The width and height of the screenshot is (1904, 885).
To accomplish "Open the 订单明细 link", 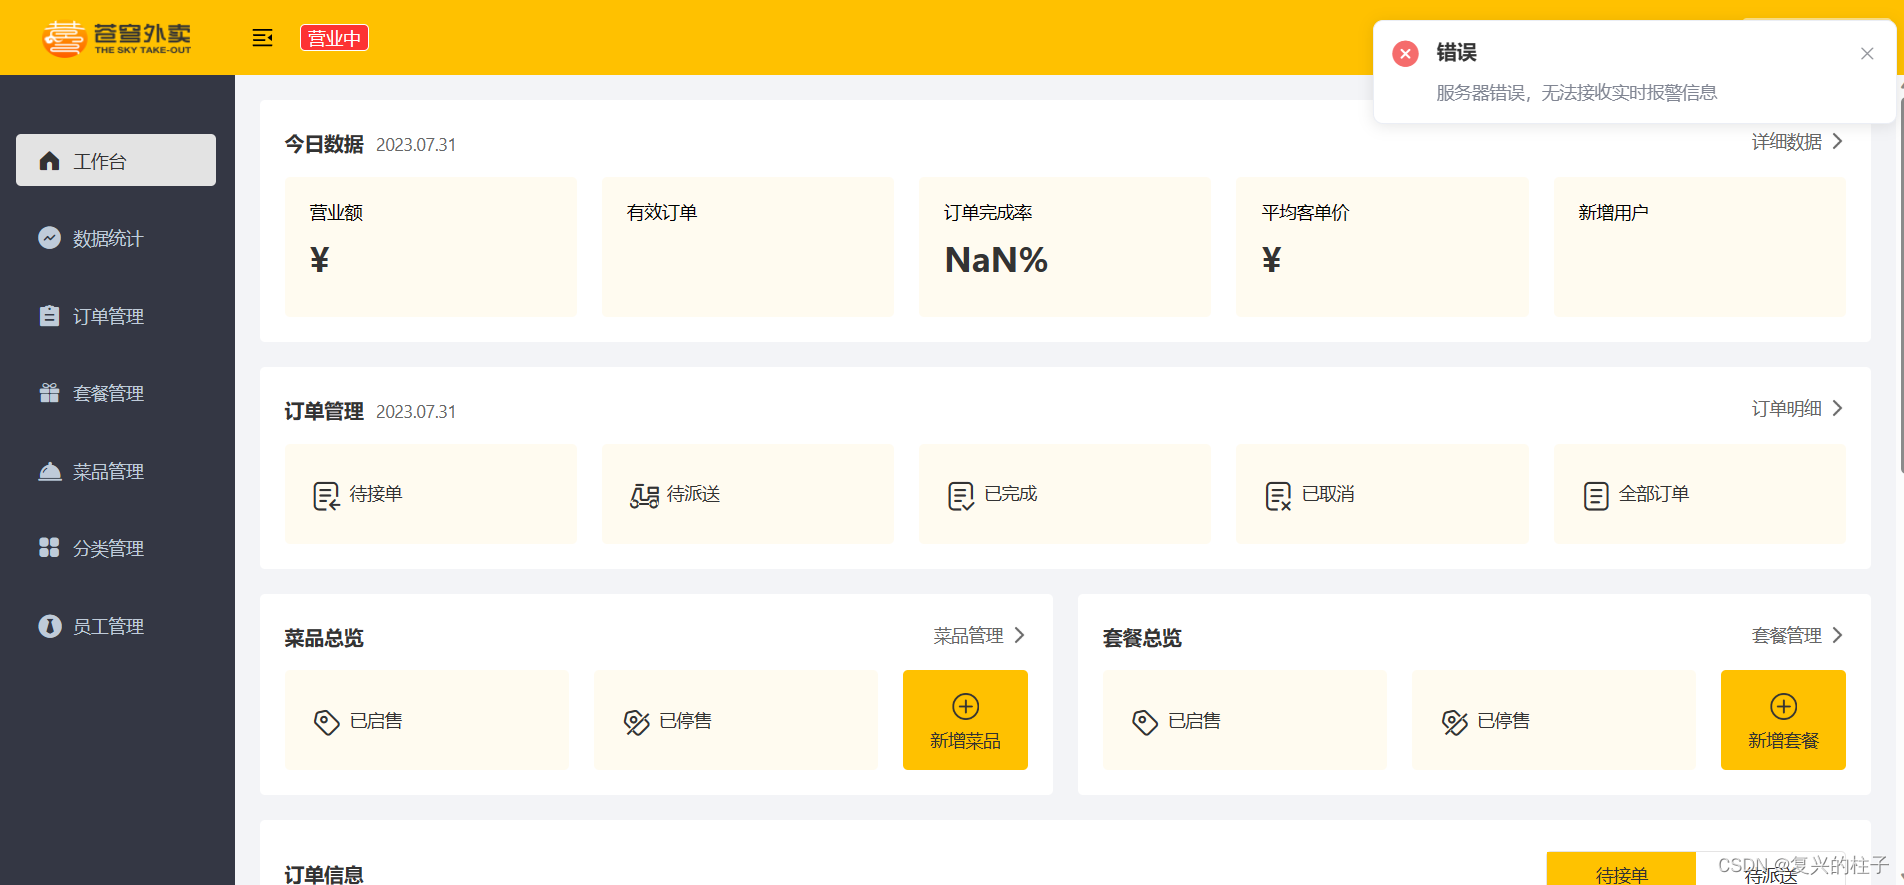I will [x=1786, y=409].
